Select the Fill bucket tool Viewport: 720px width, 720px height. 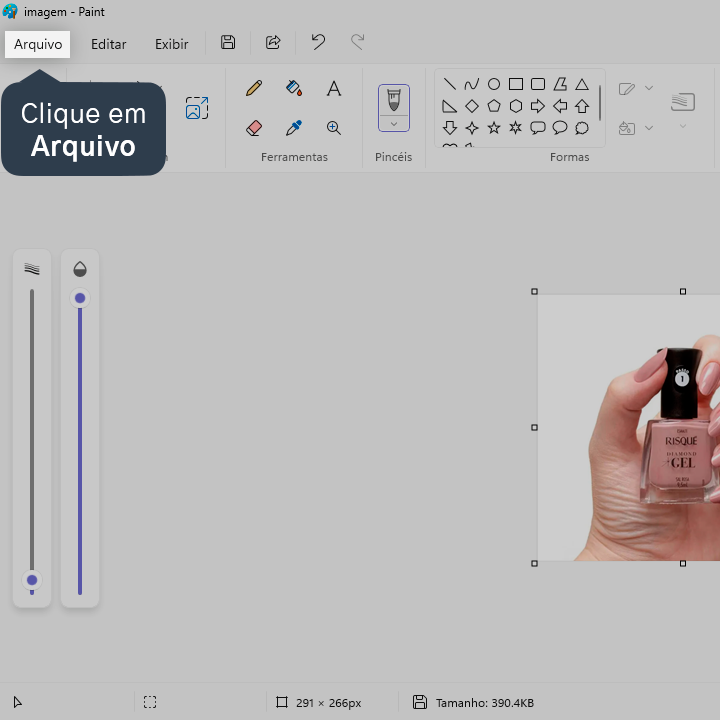coord(294,88)
